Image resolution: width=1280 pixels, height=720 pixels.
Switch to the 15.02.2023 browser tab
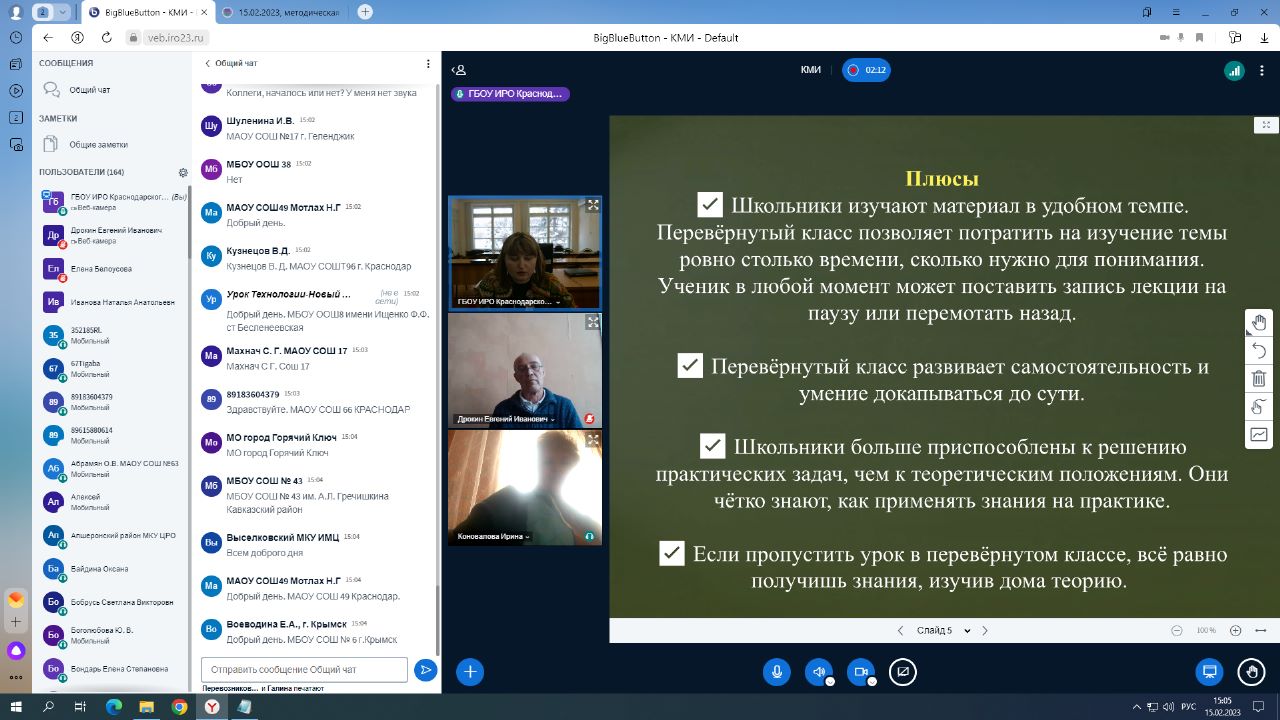pos(282,12)
